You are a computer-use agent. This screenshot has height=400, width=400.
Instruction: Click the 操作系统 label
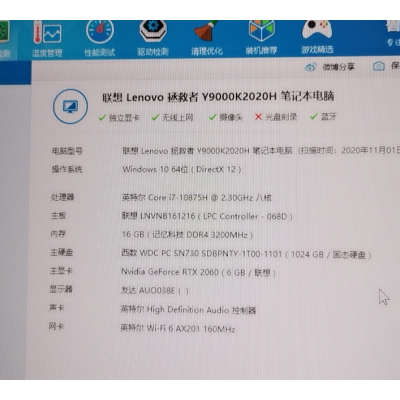pyautogui.click(x=67, y=169)
